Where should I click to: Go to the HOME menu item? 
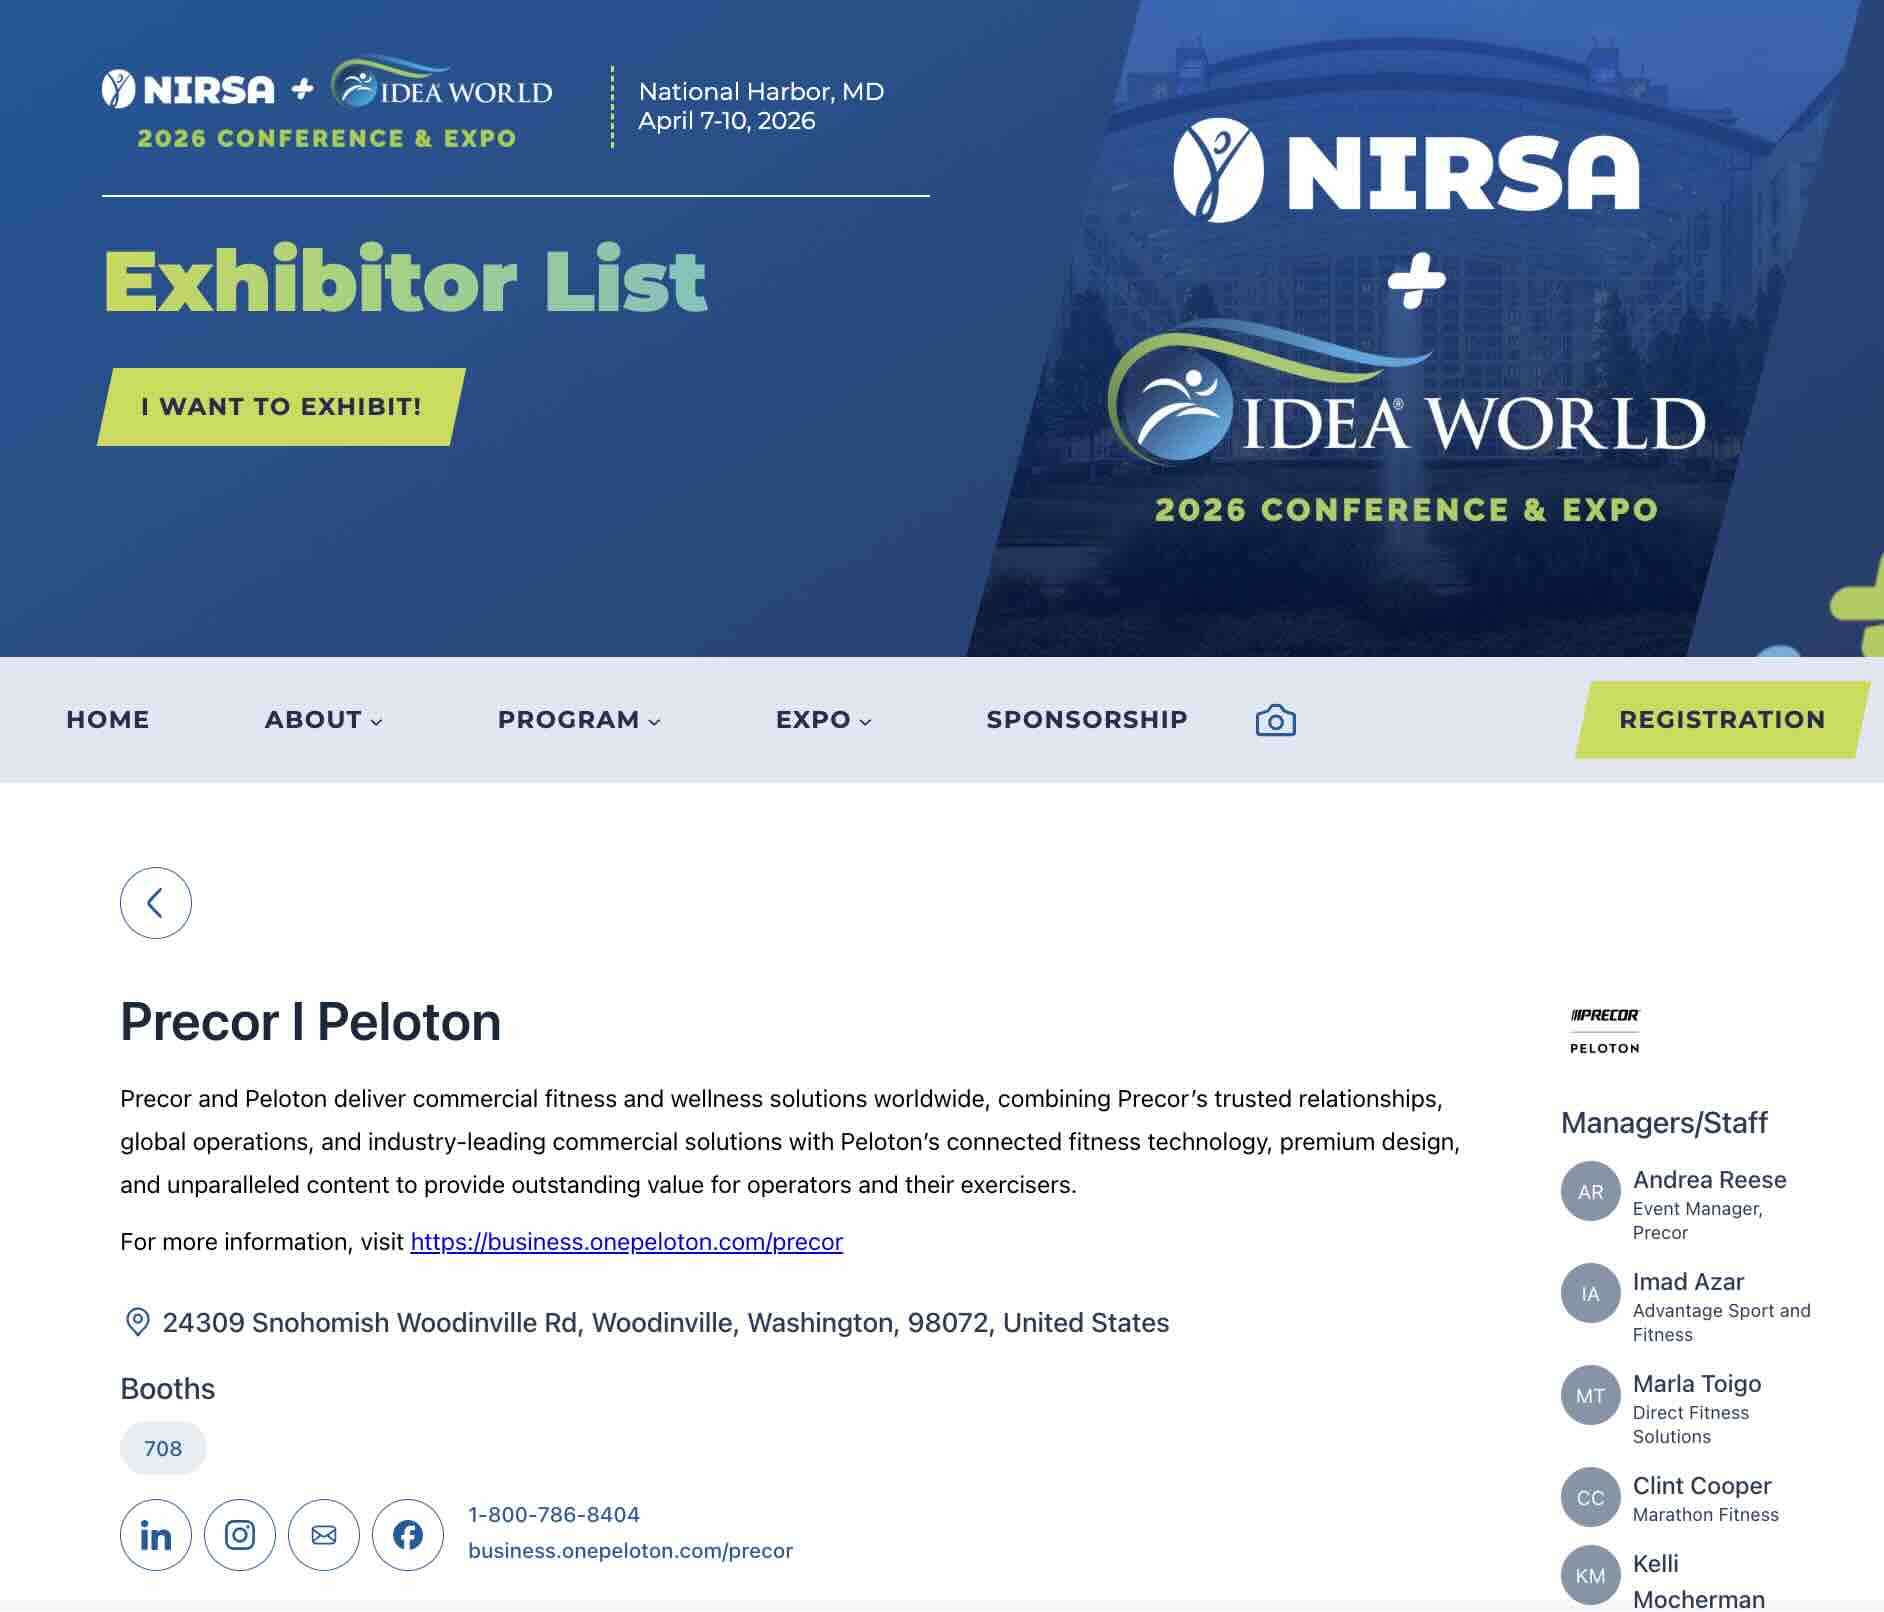point(107,719)
